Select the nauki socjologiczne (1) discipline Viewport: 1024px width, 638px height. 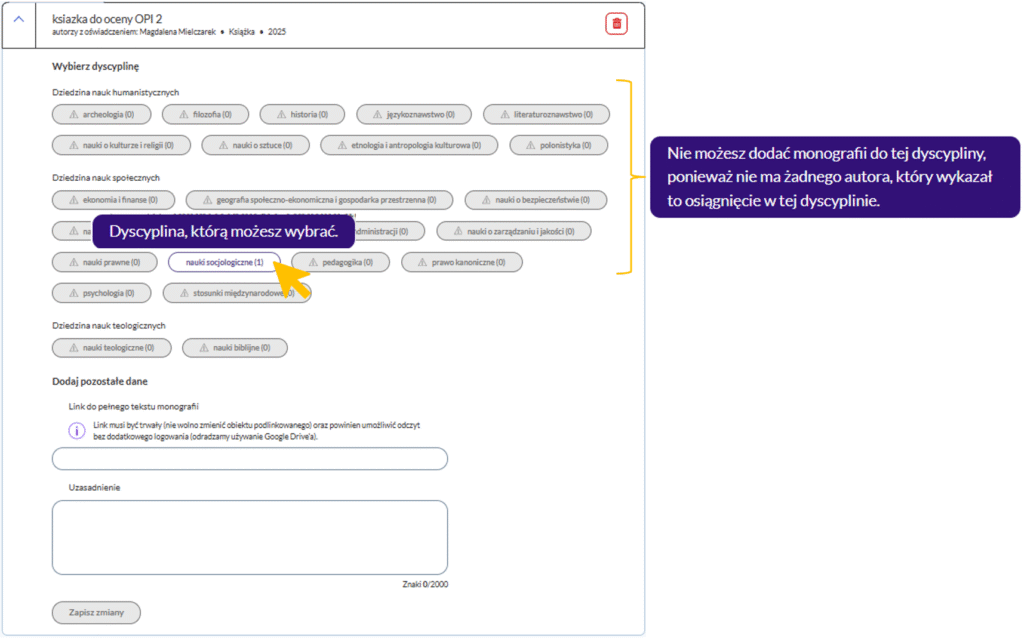(224, 262)
